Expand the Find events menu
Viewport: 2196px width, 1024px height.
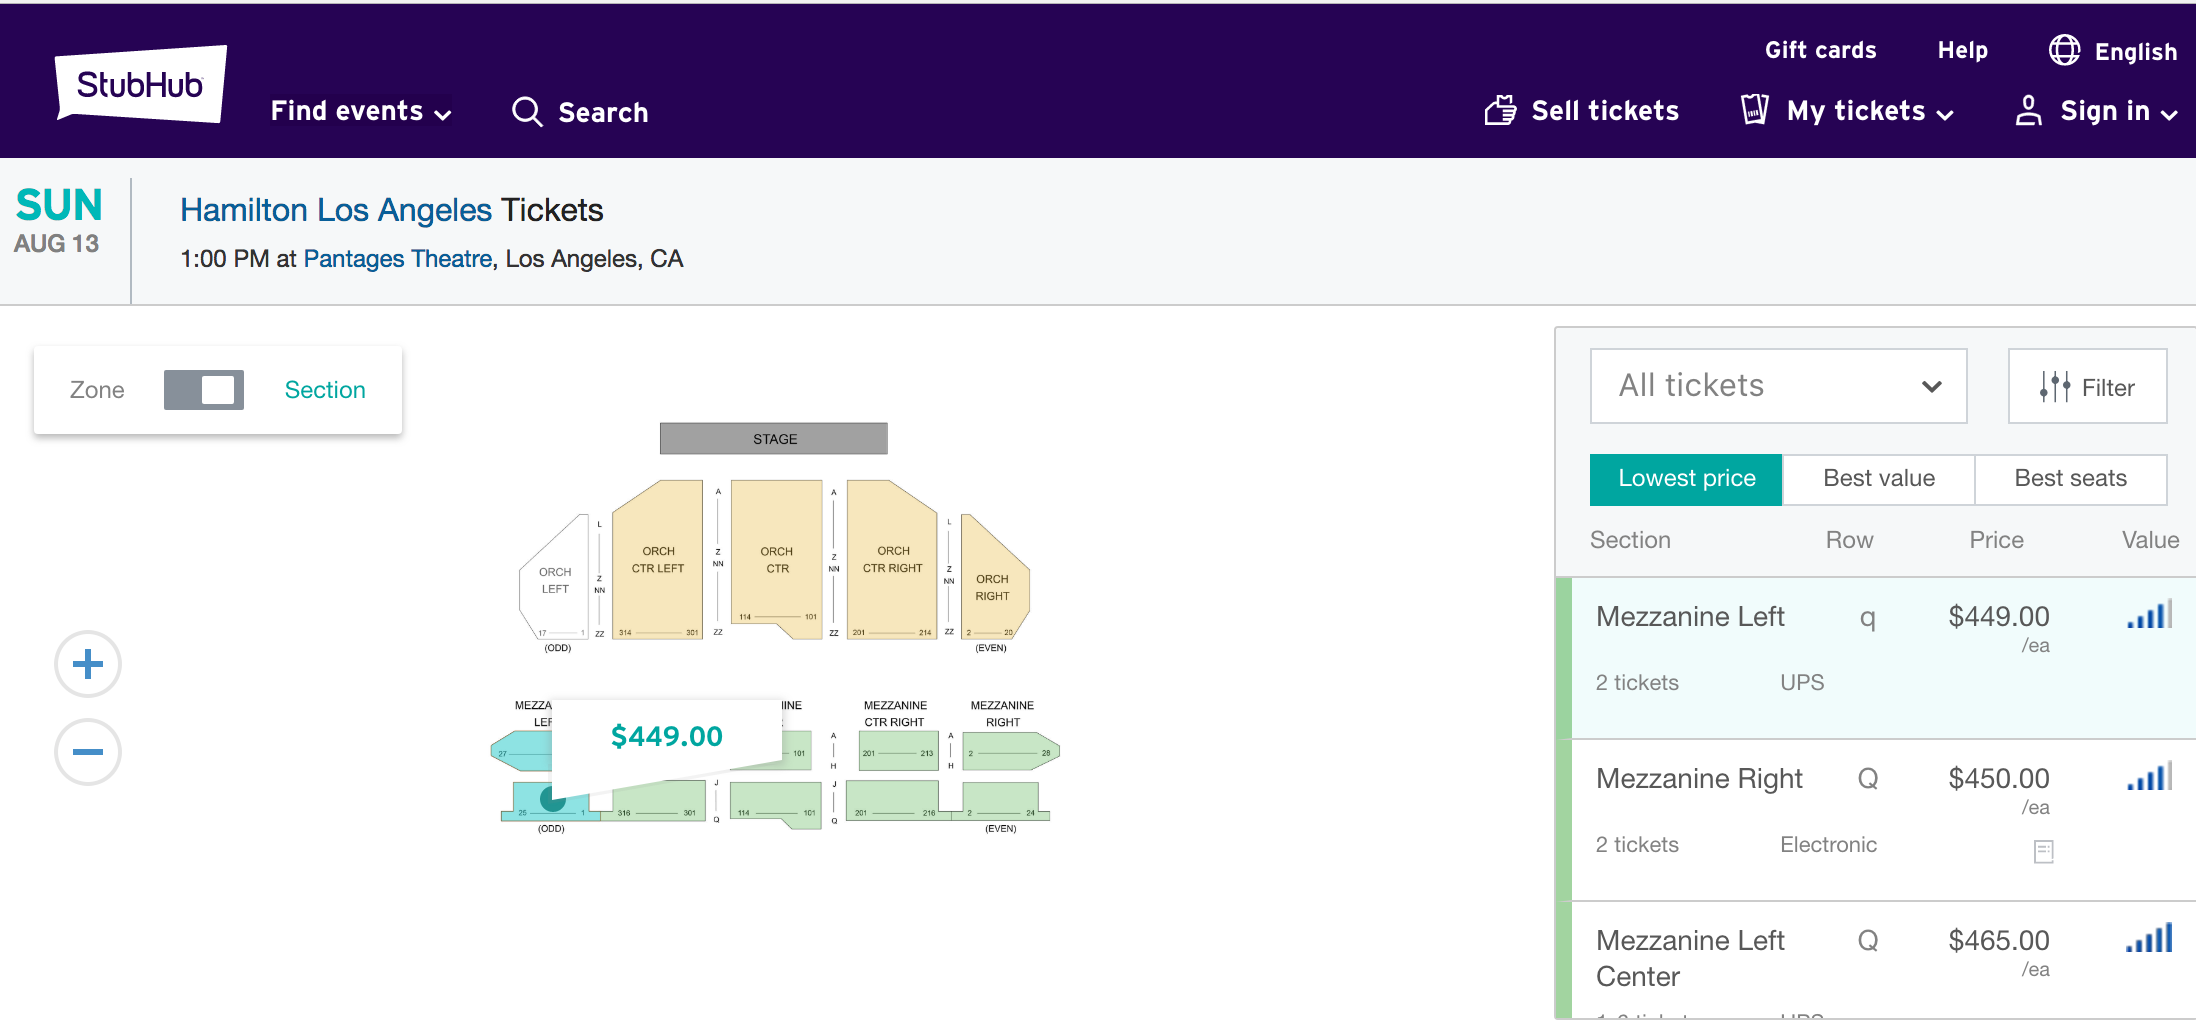click(361, 111)
